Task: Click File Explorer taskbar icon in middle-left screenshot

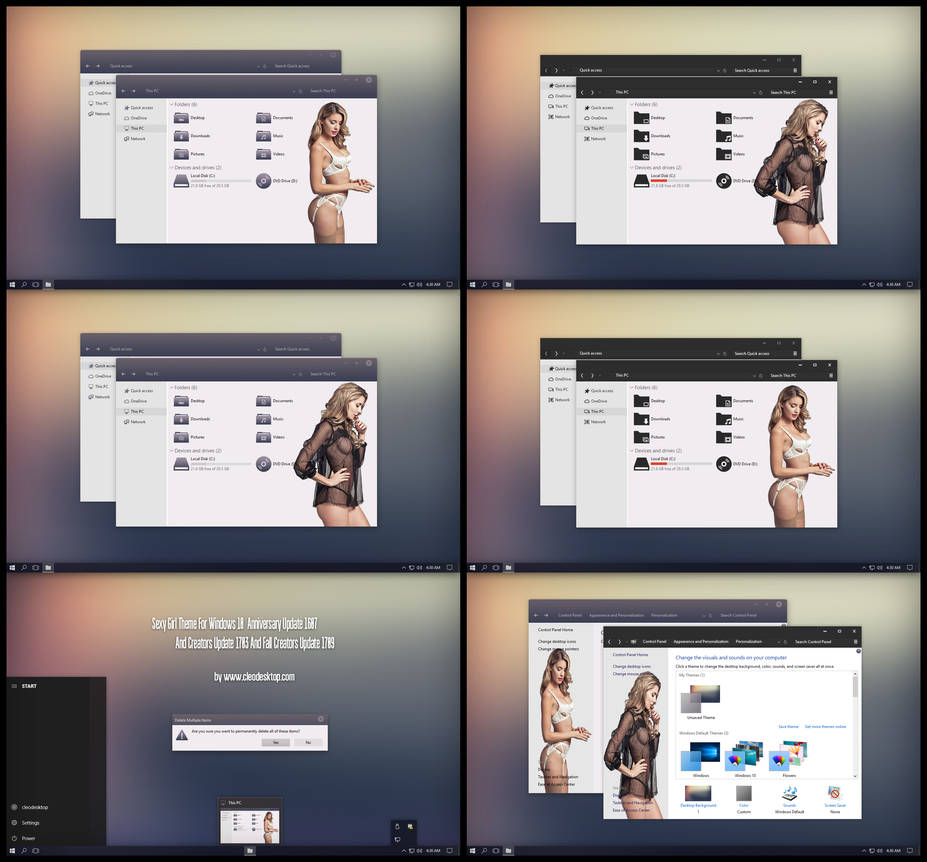Action: (48, 568)
